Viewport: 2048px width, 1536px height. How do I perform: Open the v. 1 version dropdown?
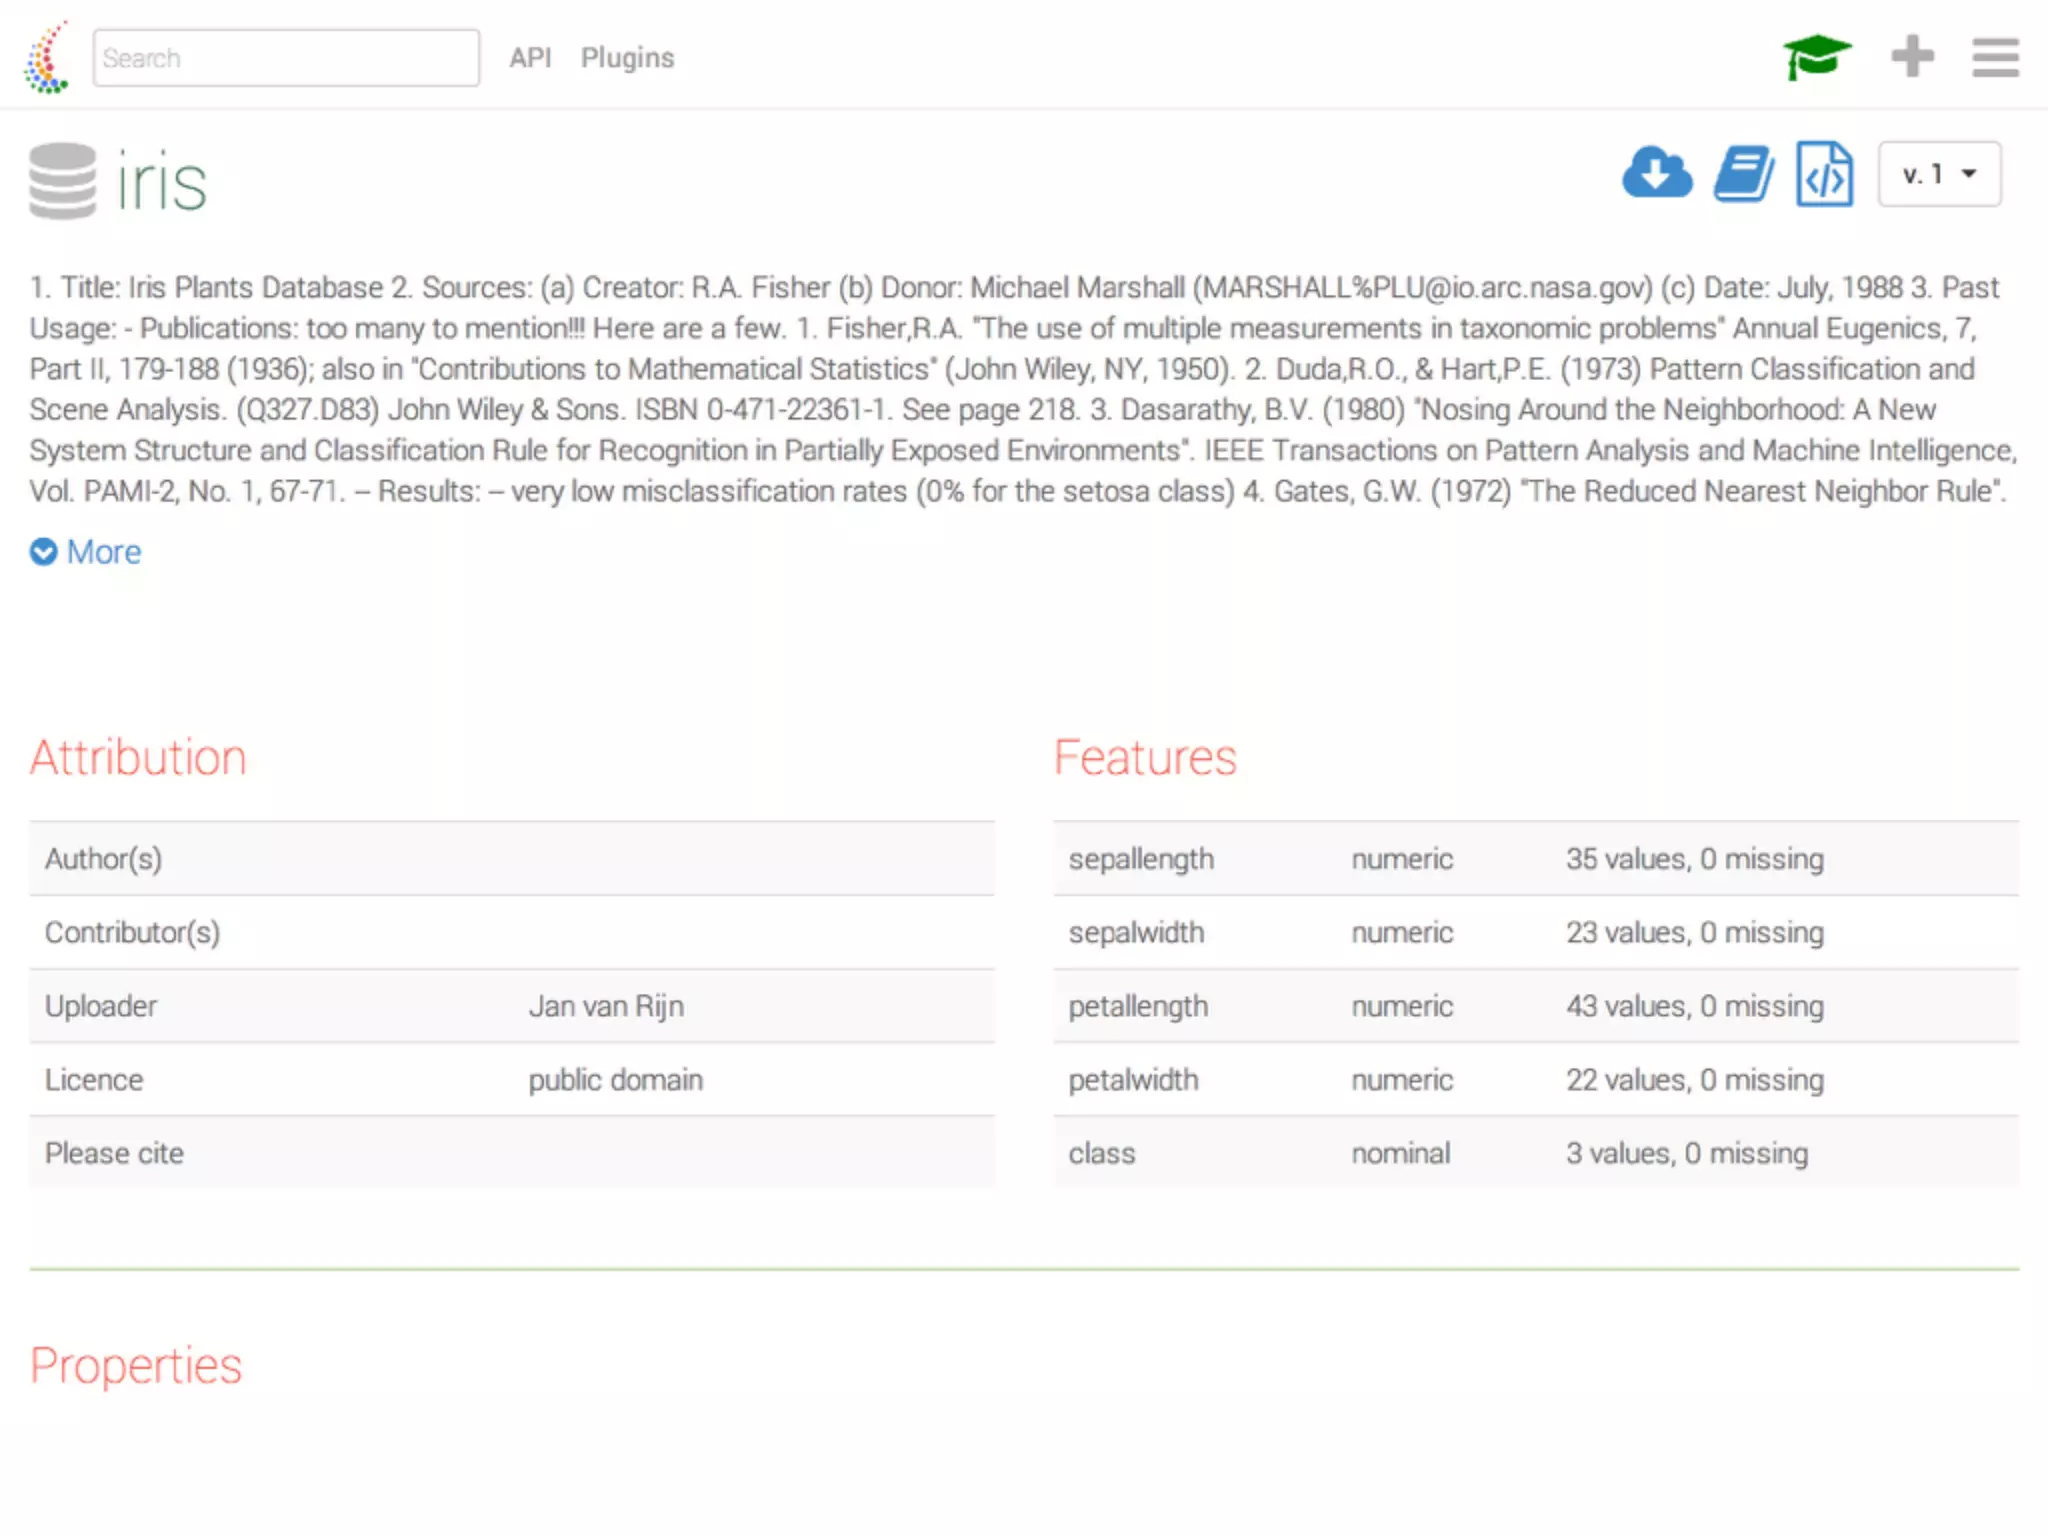(1938, 174)
